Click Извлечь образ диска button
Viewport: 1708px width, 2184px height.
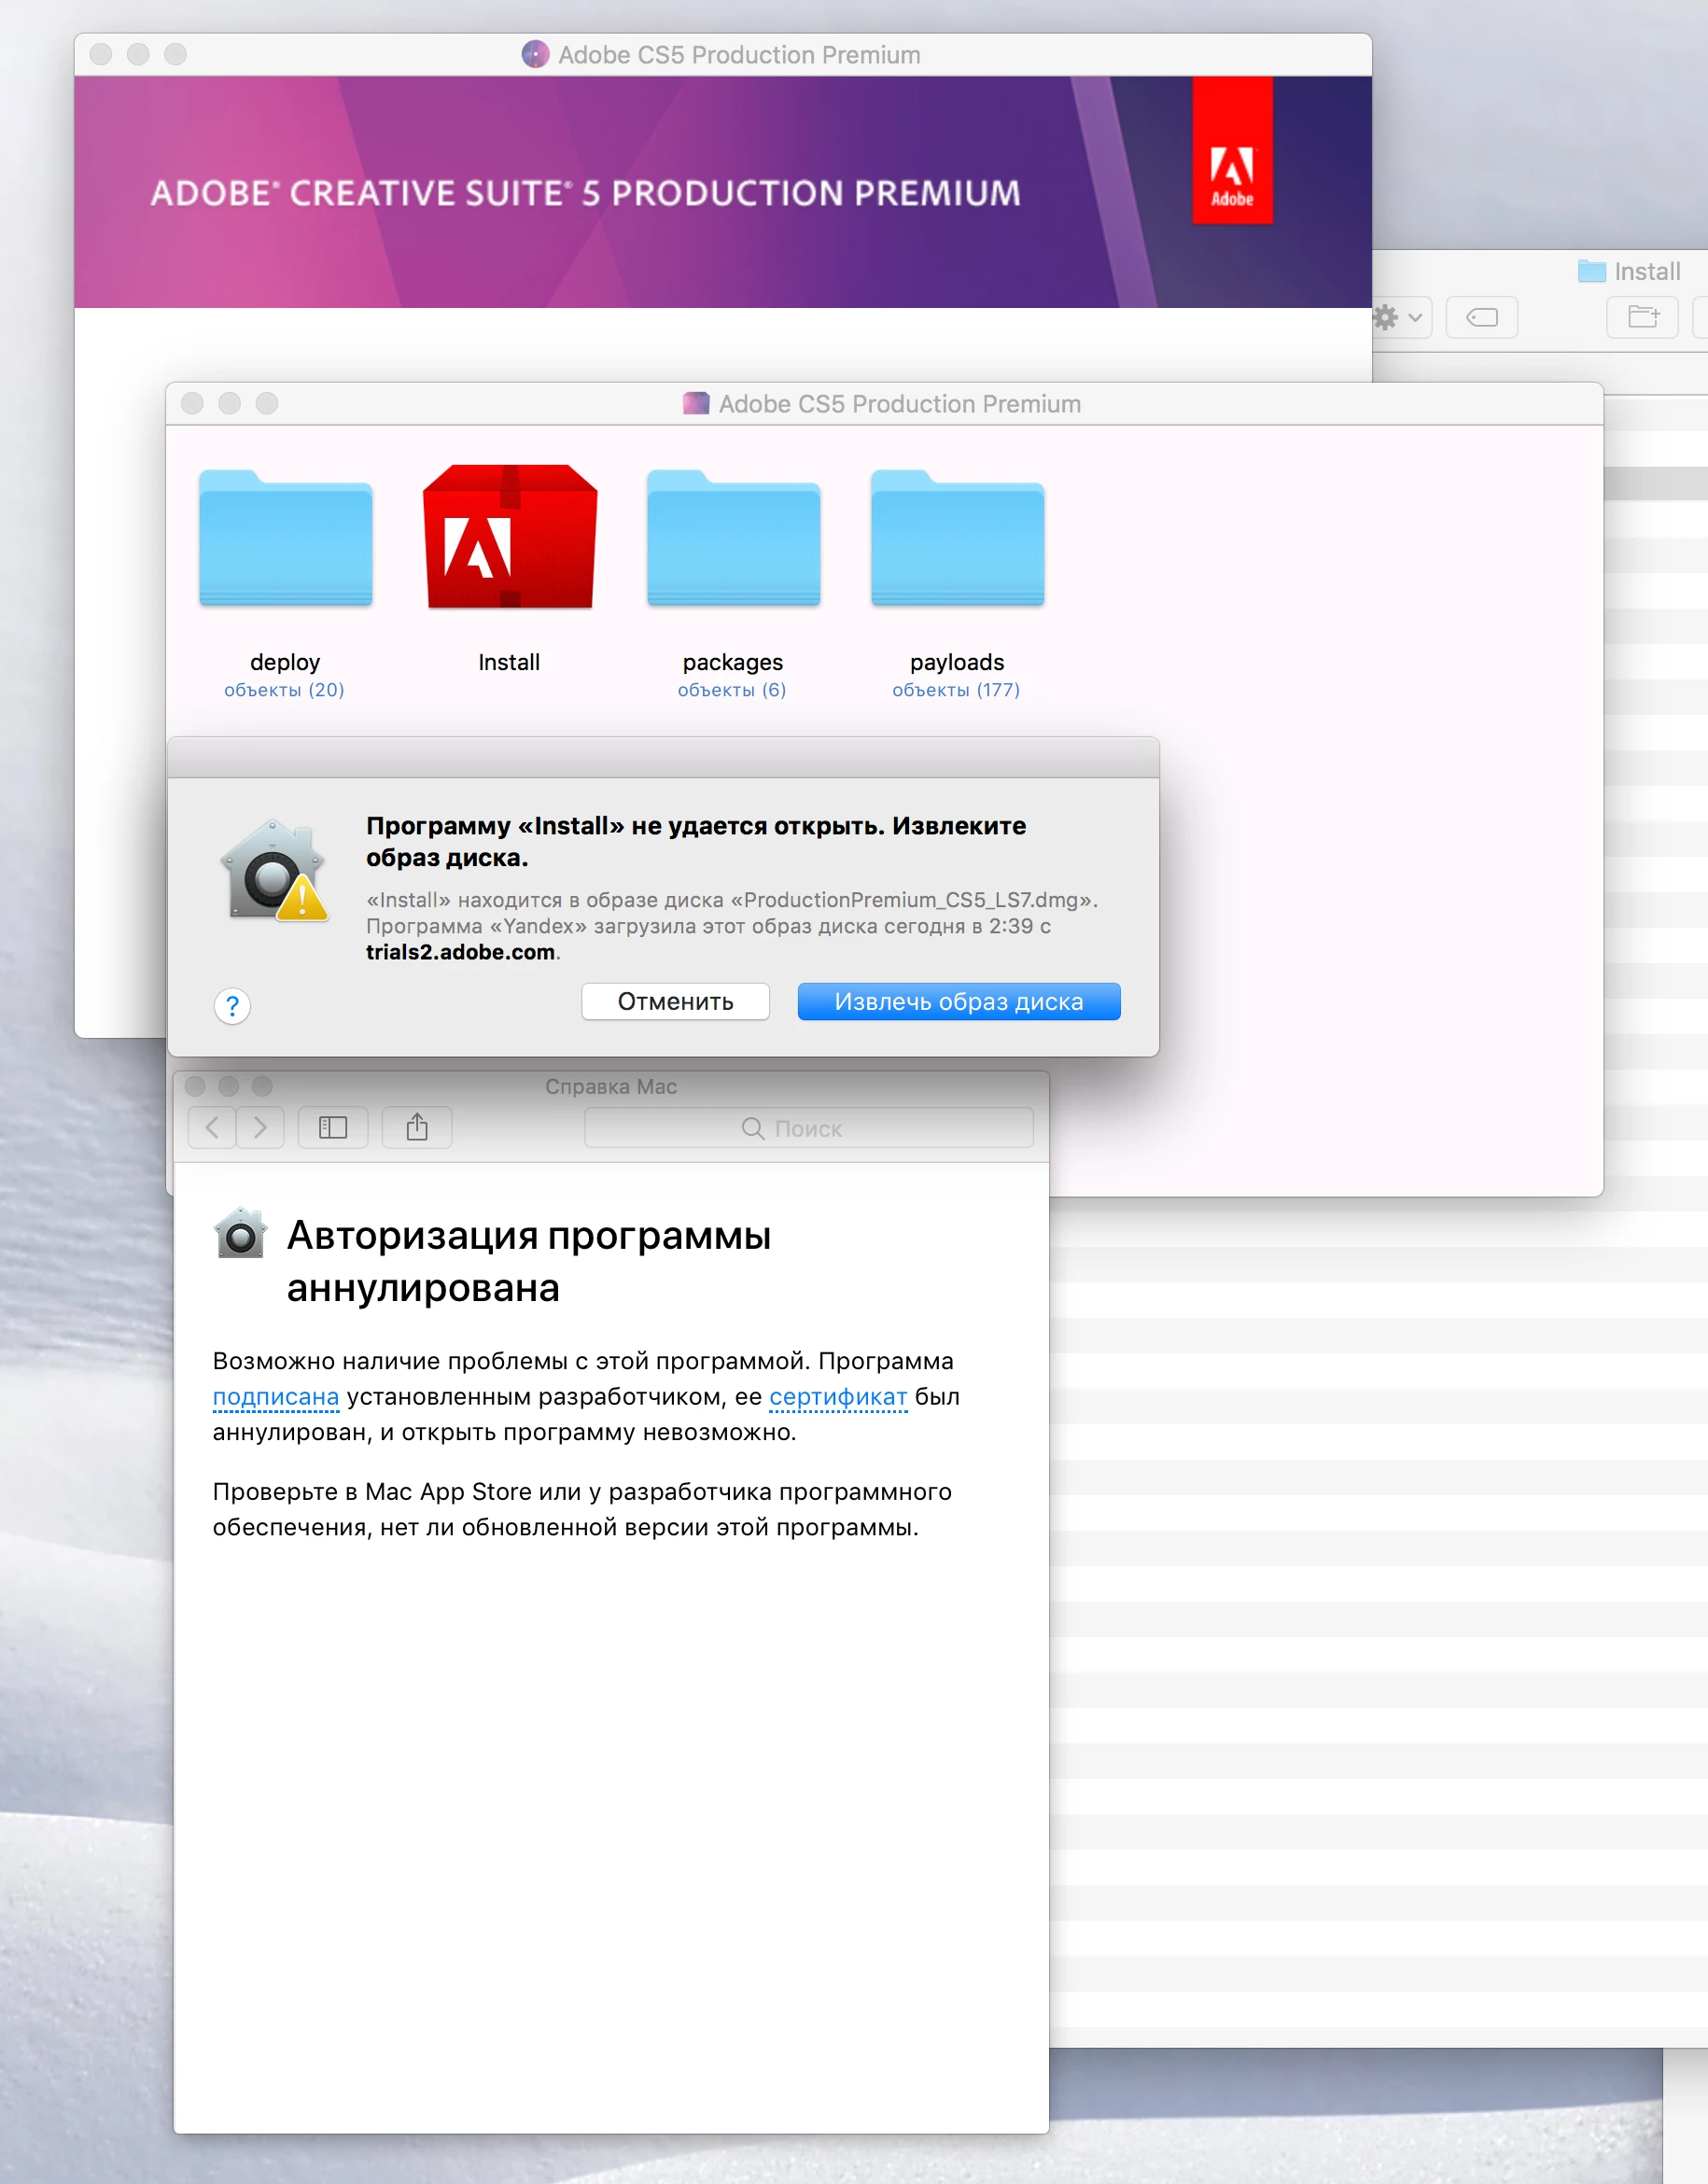pyautogui.click(x=958, y=1001)
